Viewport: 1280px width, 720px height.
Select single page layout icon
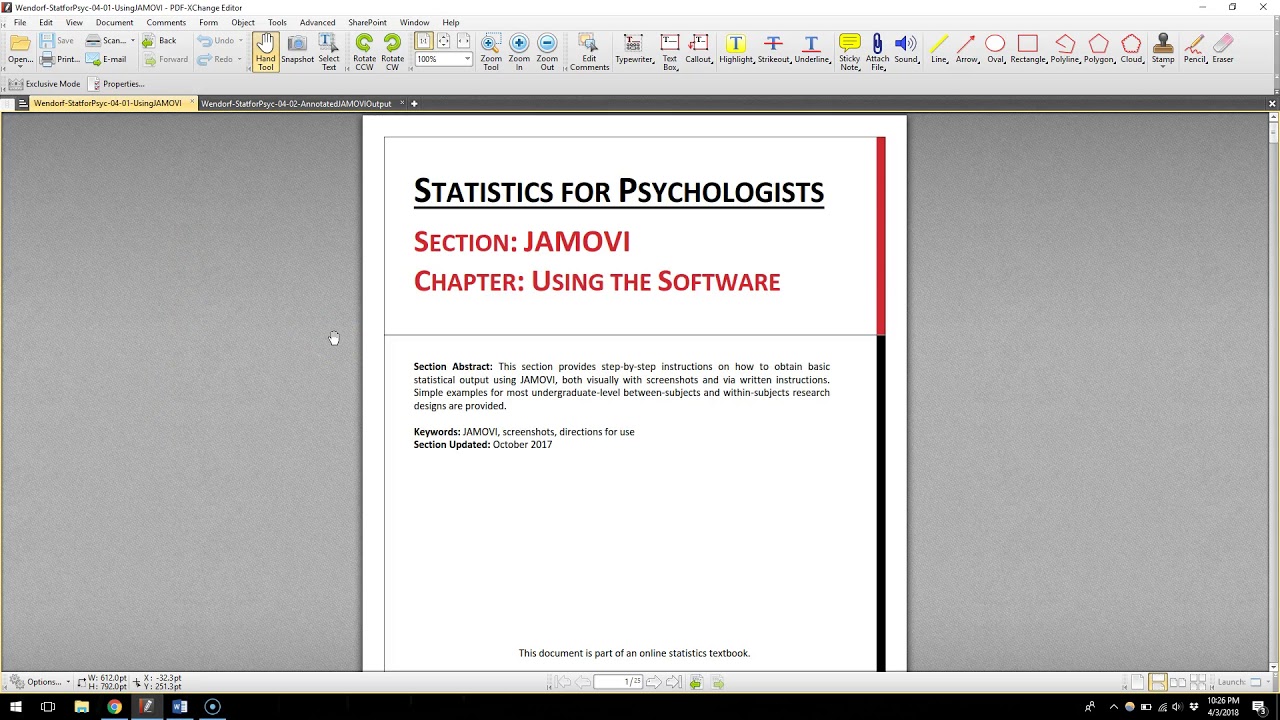1137,682
